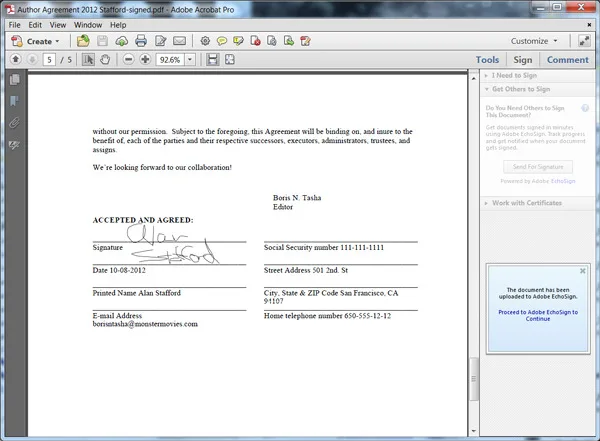Toggle fit one full page view

coord(230,59)
